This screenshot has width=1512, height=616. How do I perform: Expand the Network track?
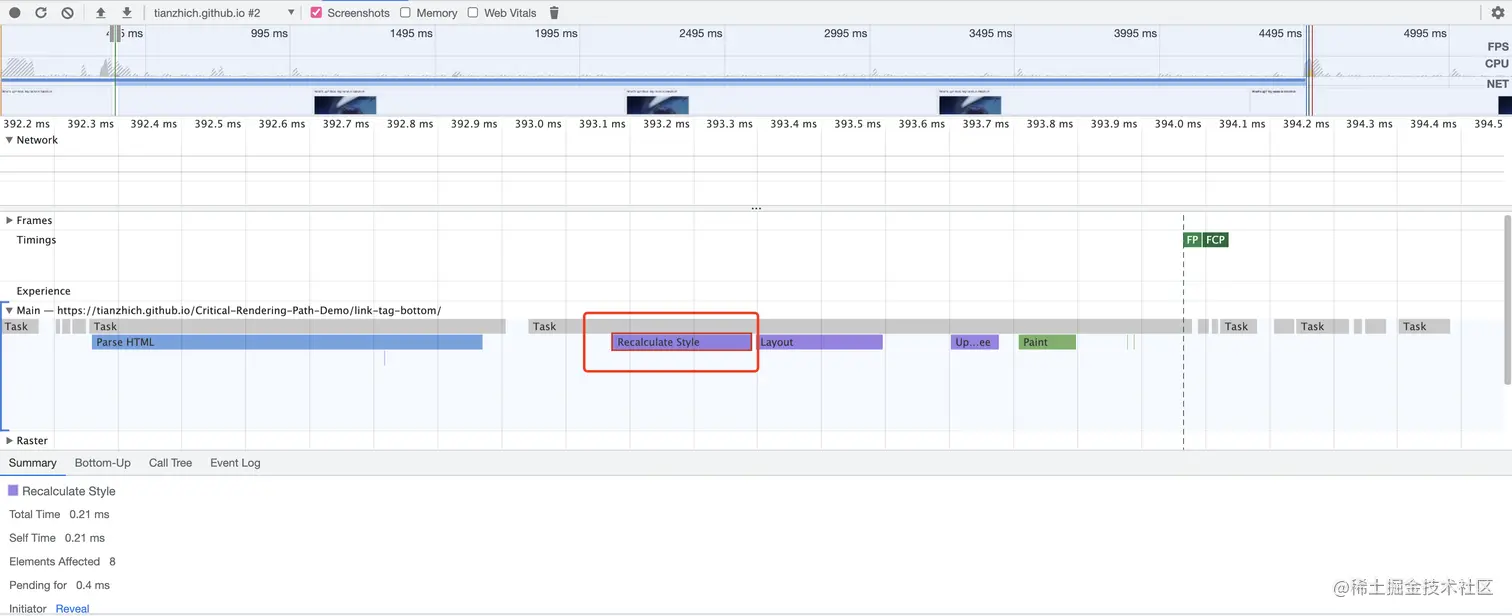pos(10,140)
